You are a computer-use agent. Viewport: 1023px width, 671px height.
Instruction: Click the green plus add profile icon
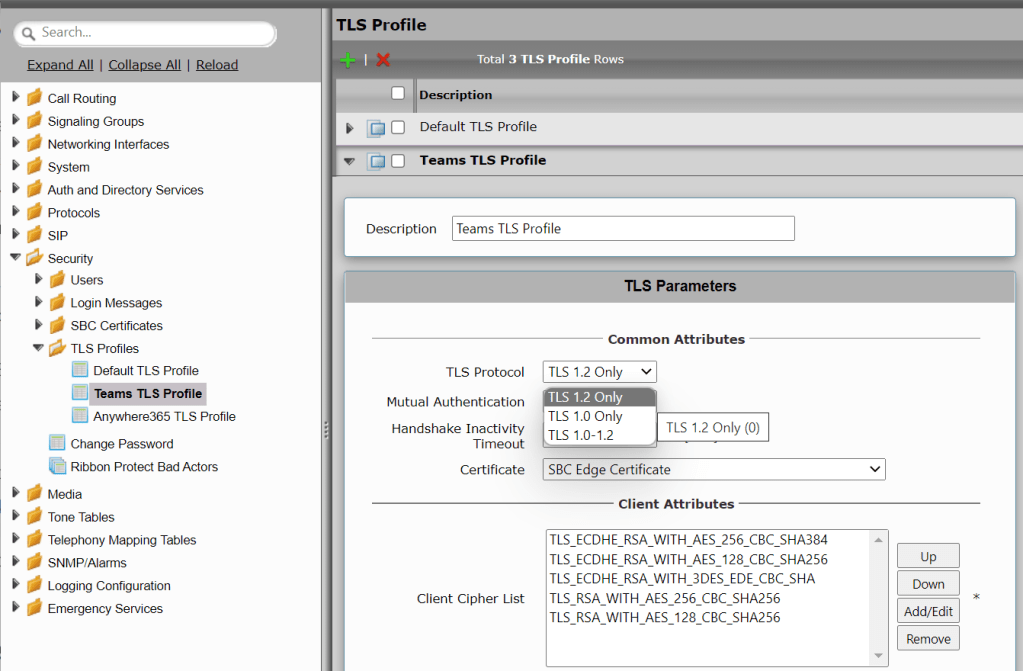pos(347,60)
